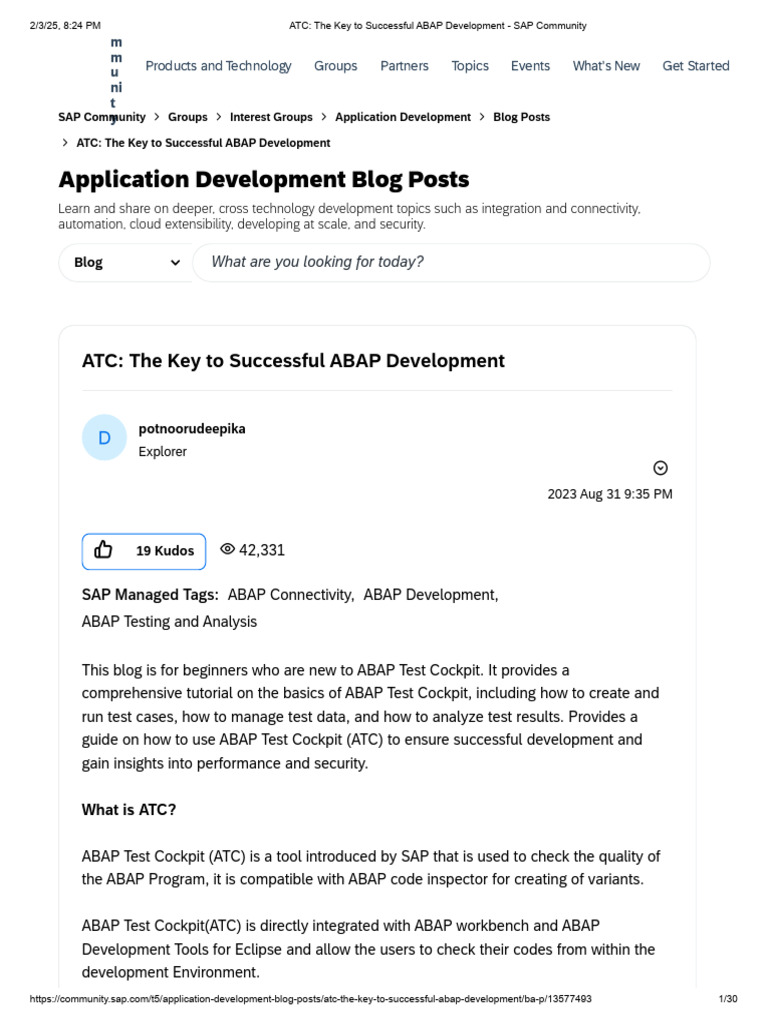This screenshot has height=1024, width=768.
Task: Click the author avatar letter D
Action: click(x=104, y=438)
